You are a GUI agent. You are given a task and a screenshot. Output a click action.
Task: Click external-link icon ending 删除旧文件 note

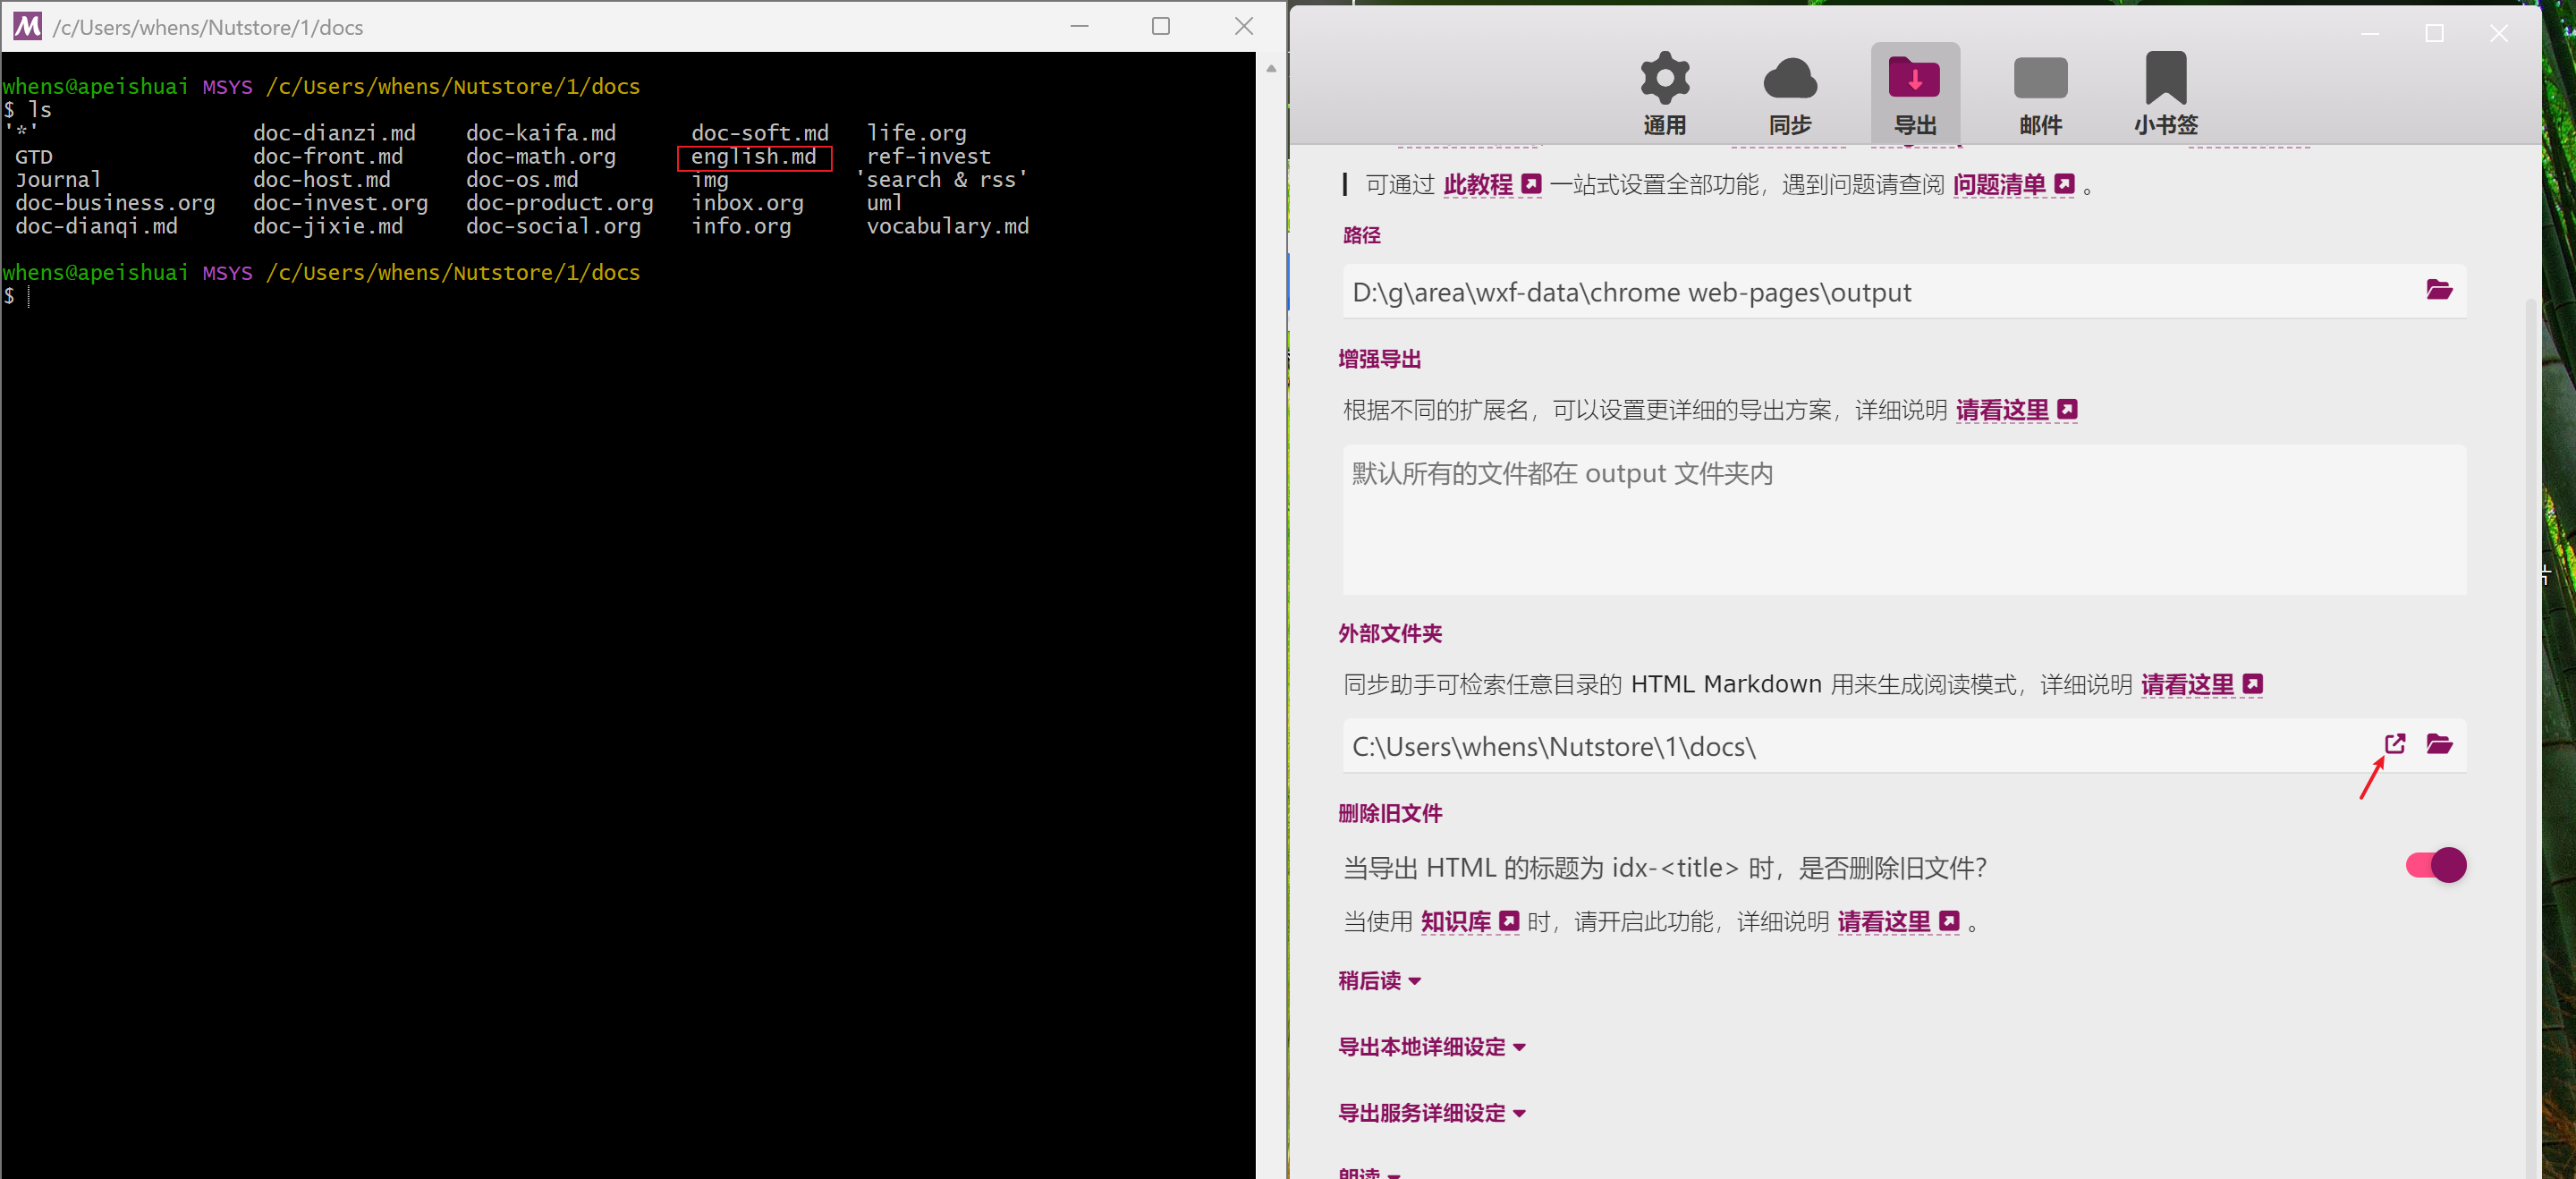pyautogui.click(x=1949, y=922)
